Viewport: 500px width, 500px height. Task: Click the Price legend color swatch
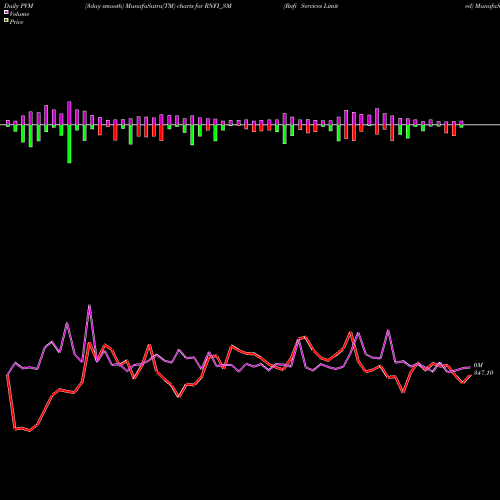coord(6,21)
